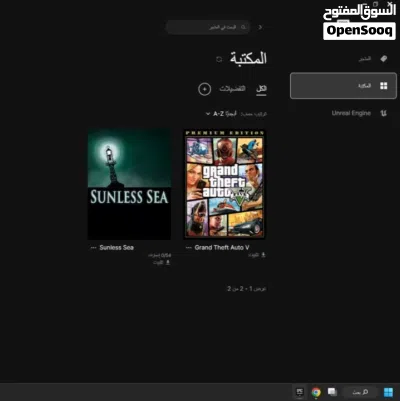The height and width of the screenshot is (401, 400).
Task: Open the A-Z sort order dropdown
Action: tap(221, 114)
